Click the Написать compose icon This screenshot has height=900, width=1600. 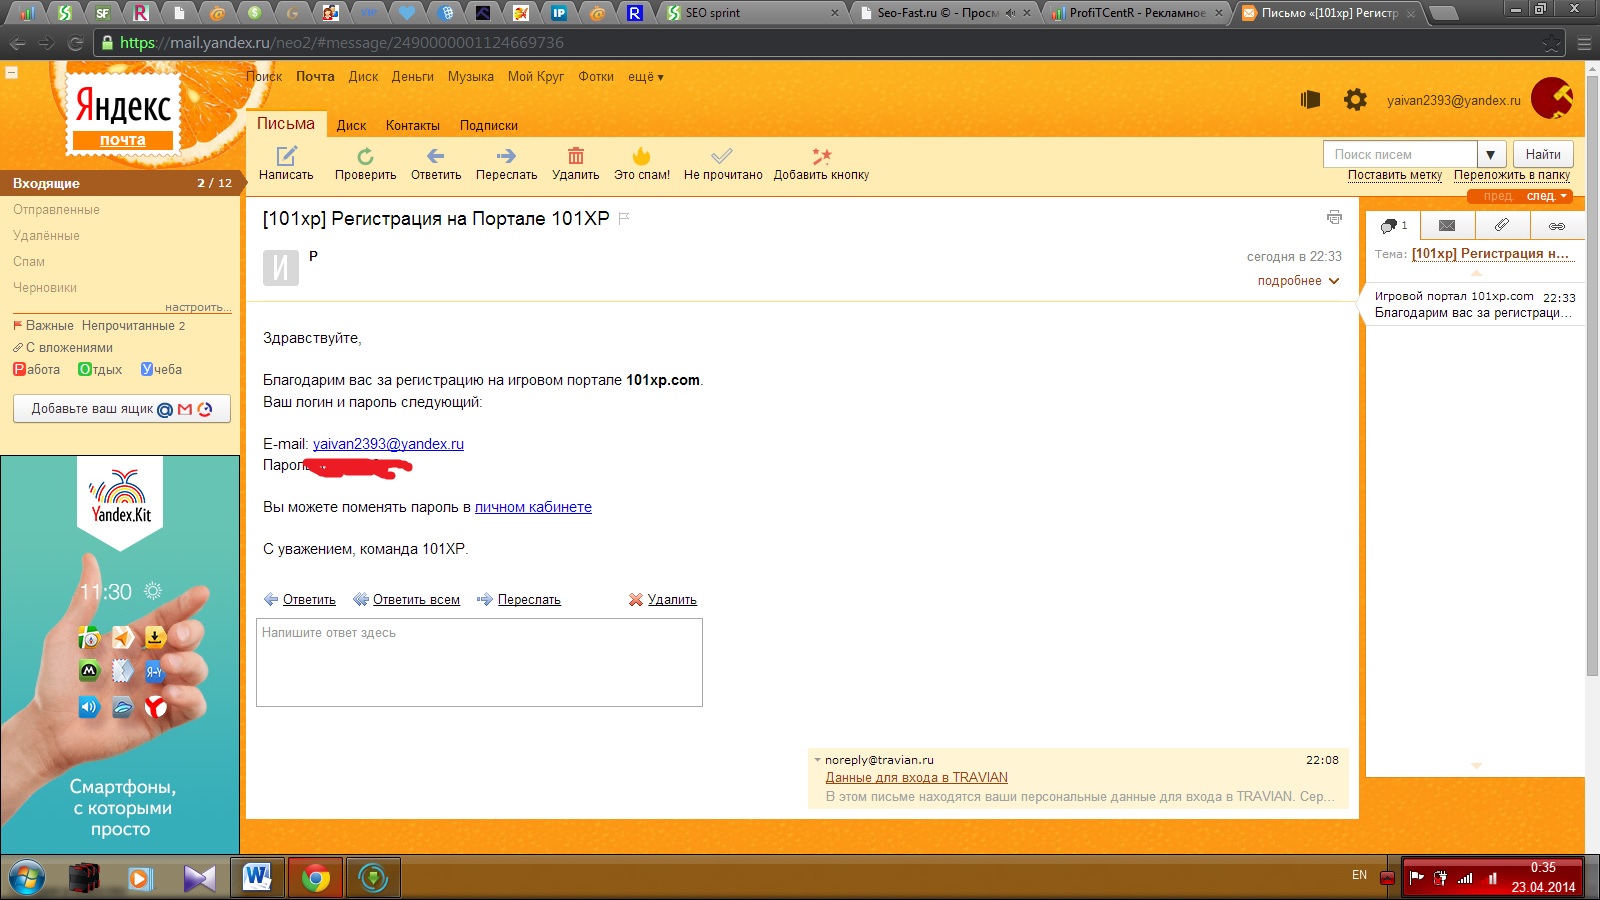pyautogui.click(x=287, y=156)
